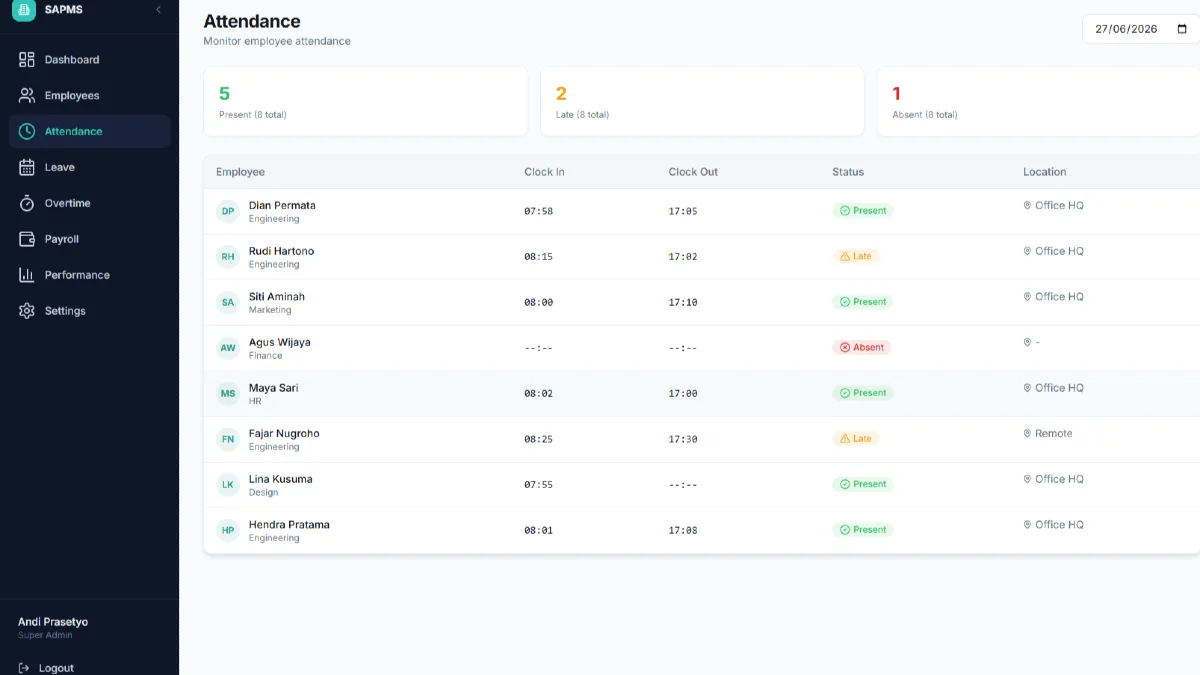Click the Absent count card
This screenshot has width=1200, height=675.
[1038, 101]
